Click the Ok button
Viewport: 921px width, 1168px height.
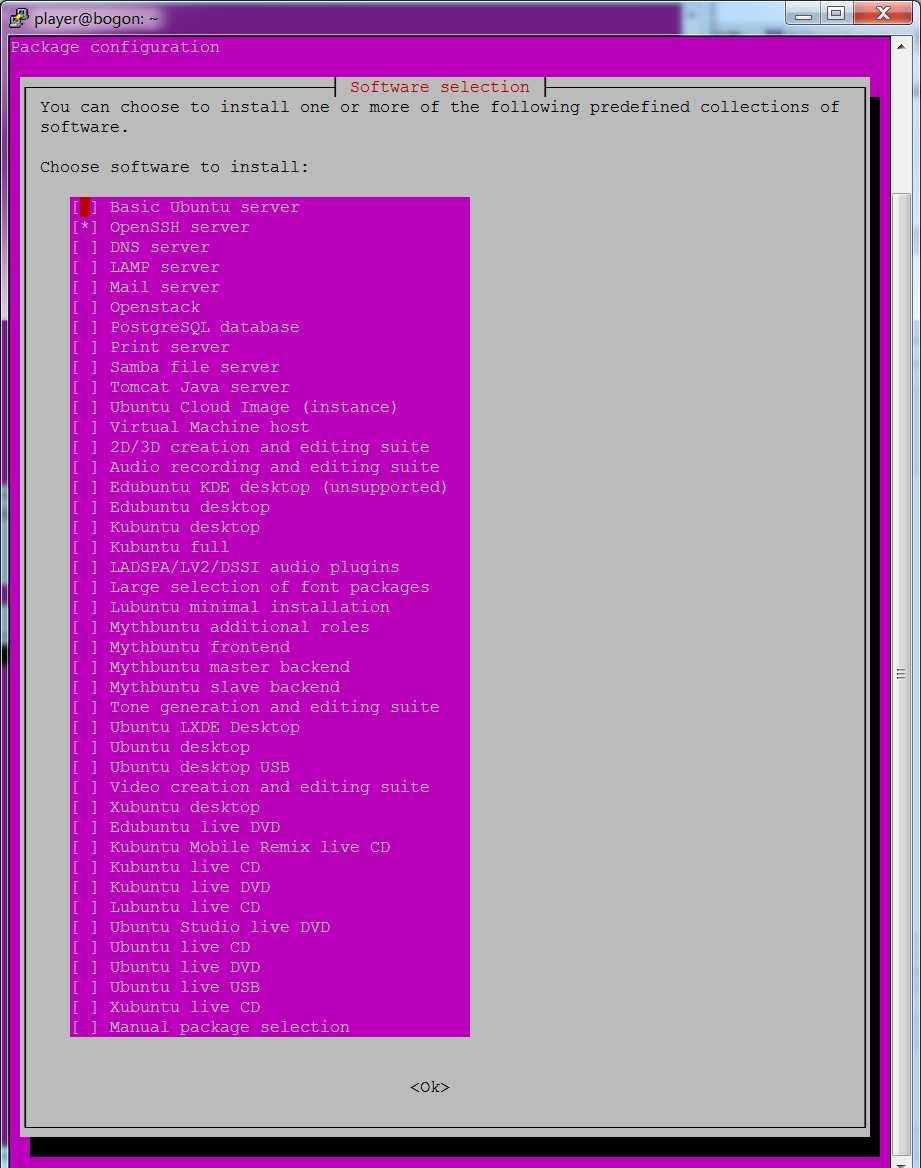point(430,1087)
